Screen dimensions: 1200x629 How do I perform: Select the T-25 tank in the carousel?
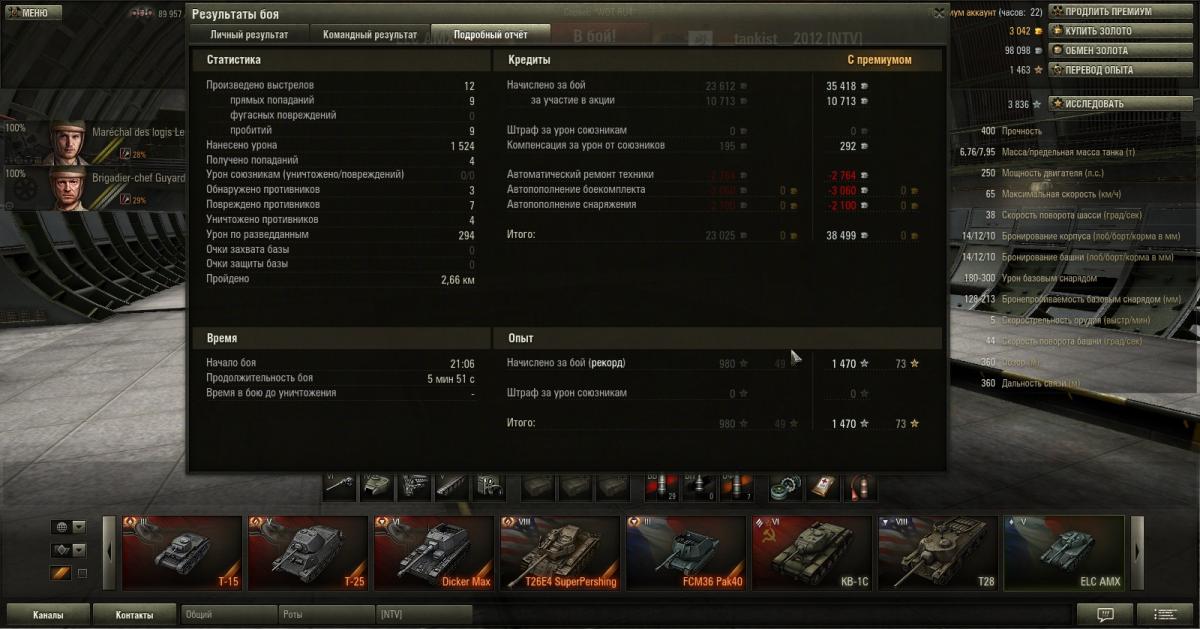pyautogui.click(x=307, y=552)
